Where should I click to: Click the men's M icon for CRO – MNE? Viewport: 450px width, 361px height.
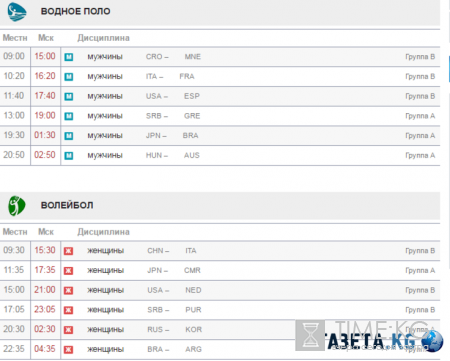point(69,57)
